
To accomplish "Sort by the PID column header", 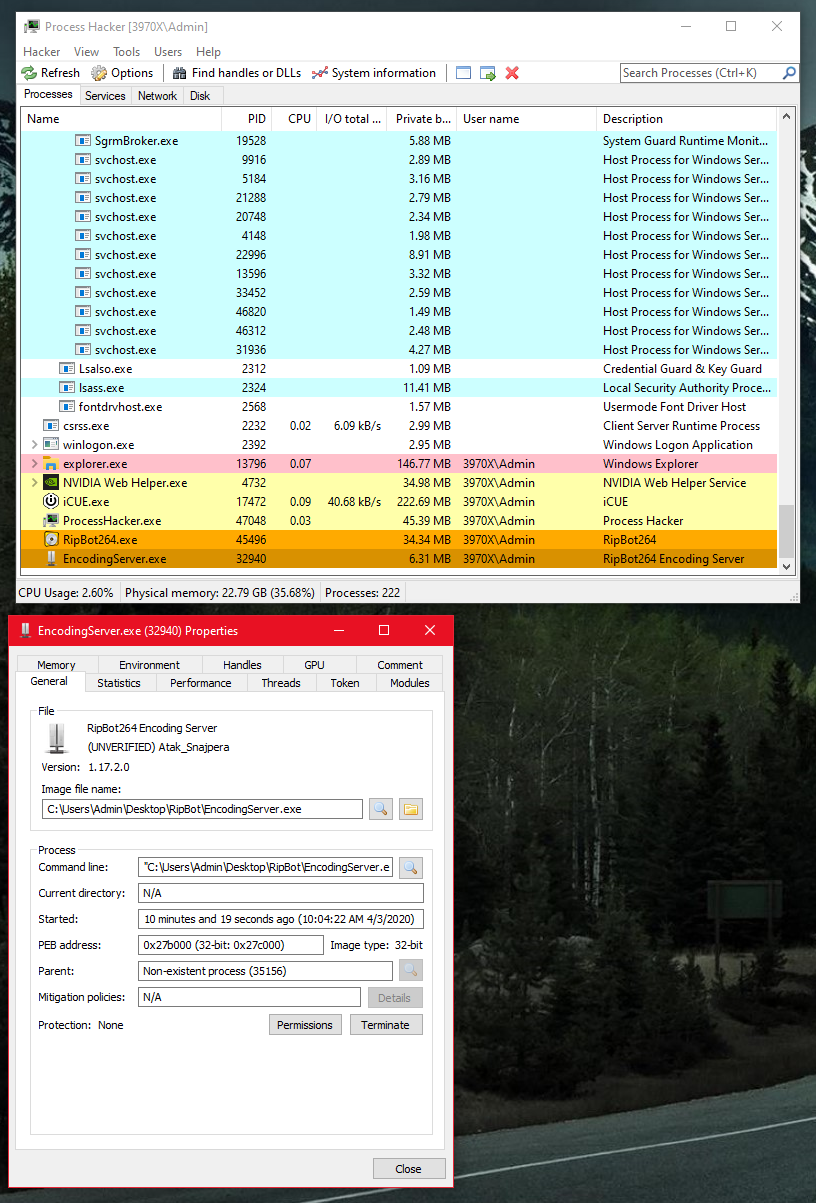I will click(246, 118).
